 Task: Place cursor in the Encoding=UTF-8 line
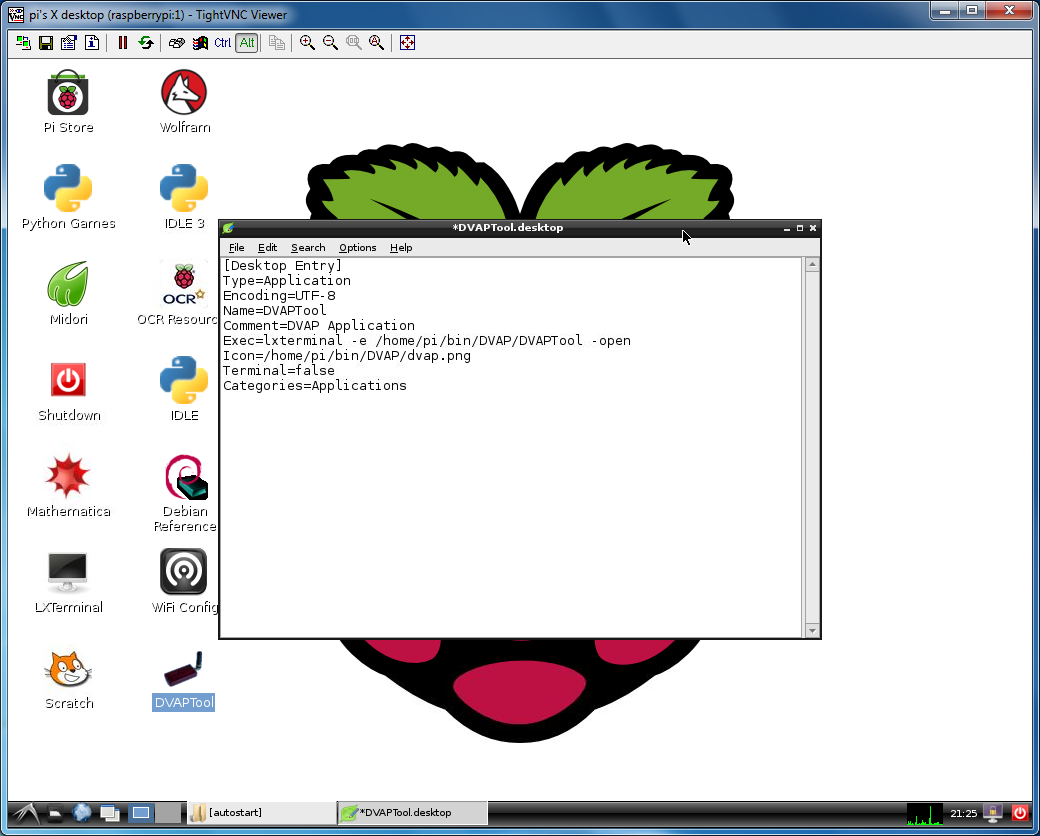pyautogui.click(x=279, y=296)
